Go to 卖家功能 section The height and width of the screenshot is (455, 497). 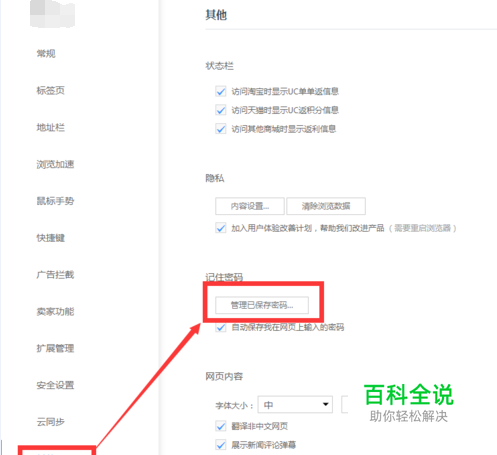55,311
